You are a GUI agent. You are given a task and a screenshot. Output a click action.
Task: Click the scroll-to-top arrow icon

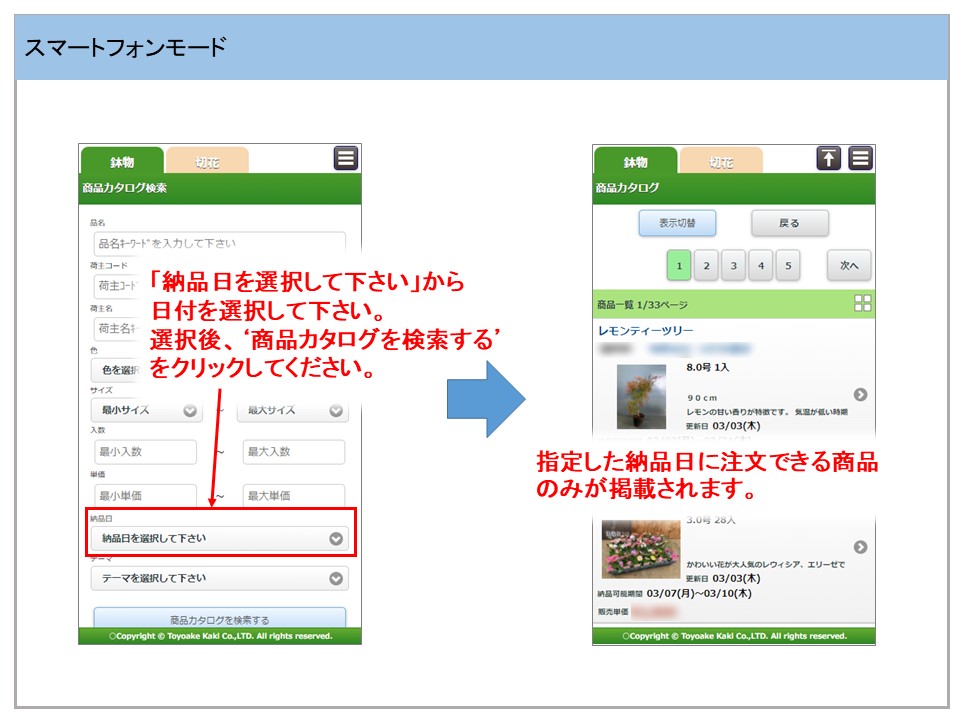click(828, 158)
